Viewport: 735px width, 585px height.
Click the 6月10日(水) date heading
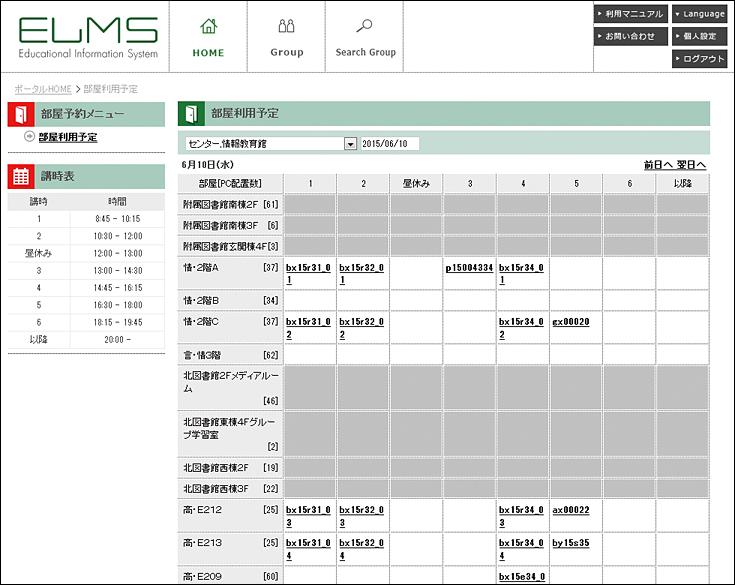(208, 165)
